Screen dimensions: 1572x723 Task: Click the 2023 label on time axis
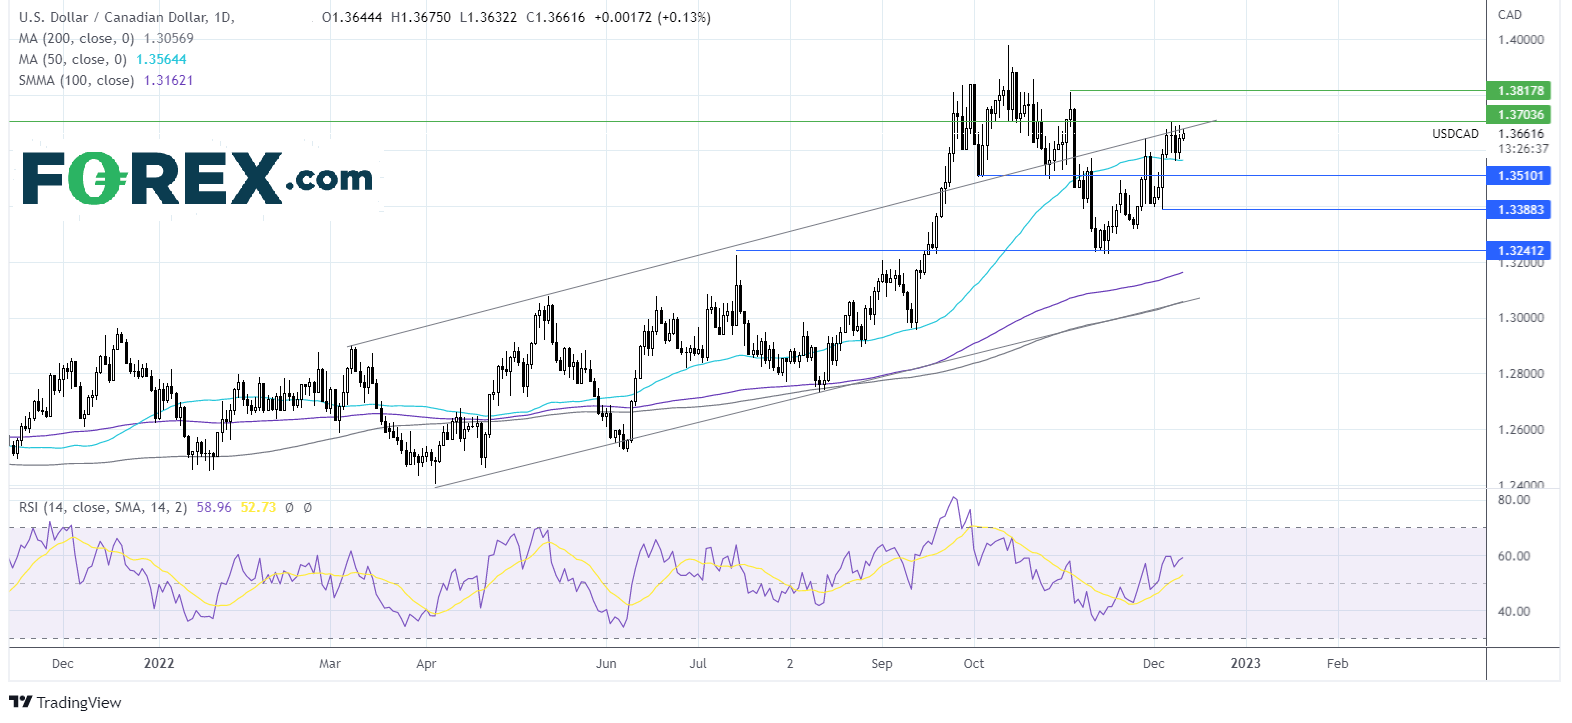click(1245, 663)
